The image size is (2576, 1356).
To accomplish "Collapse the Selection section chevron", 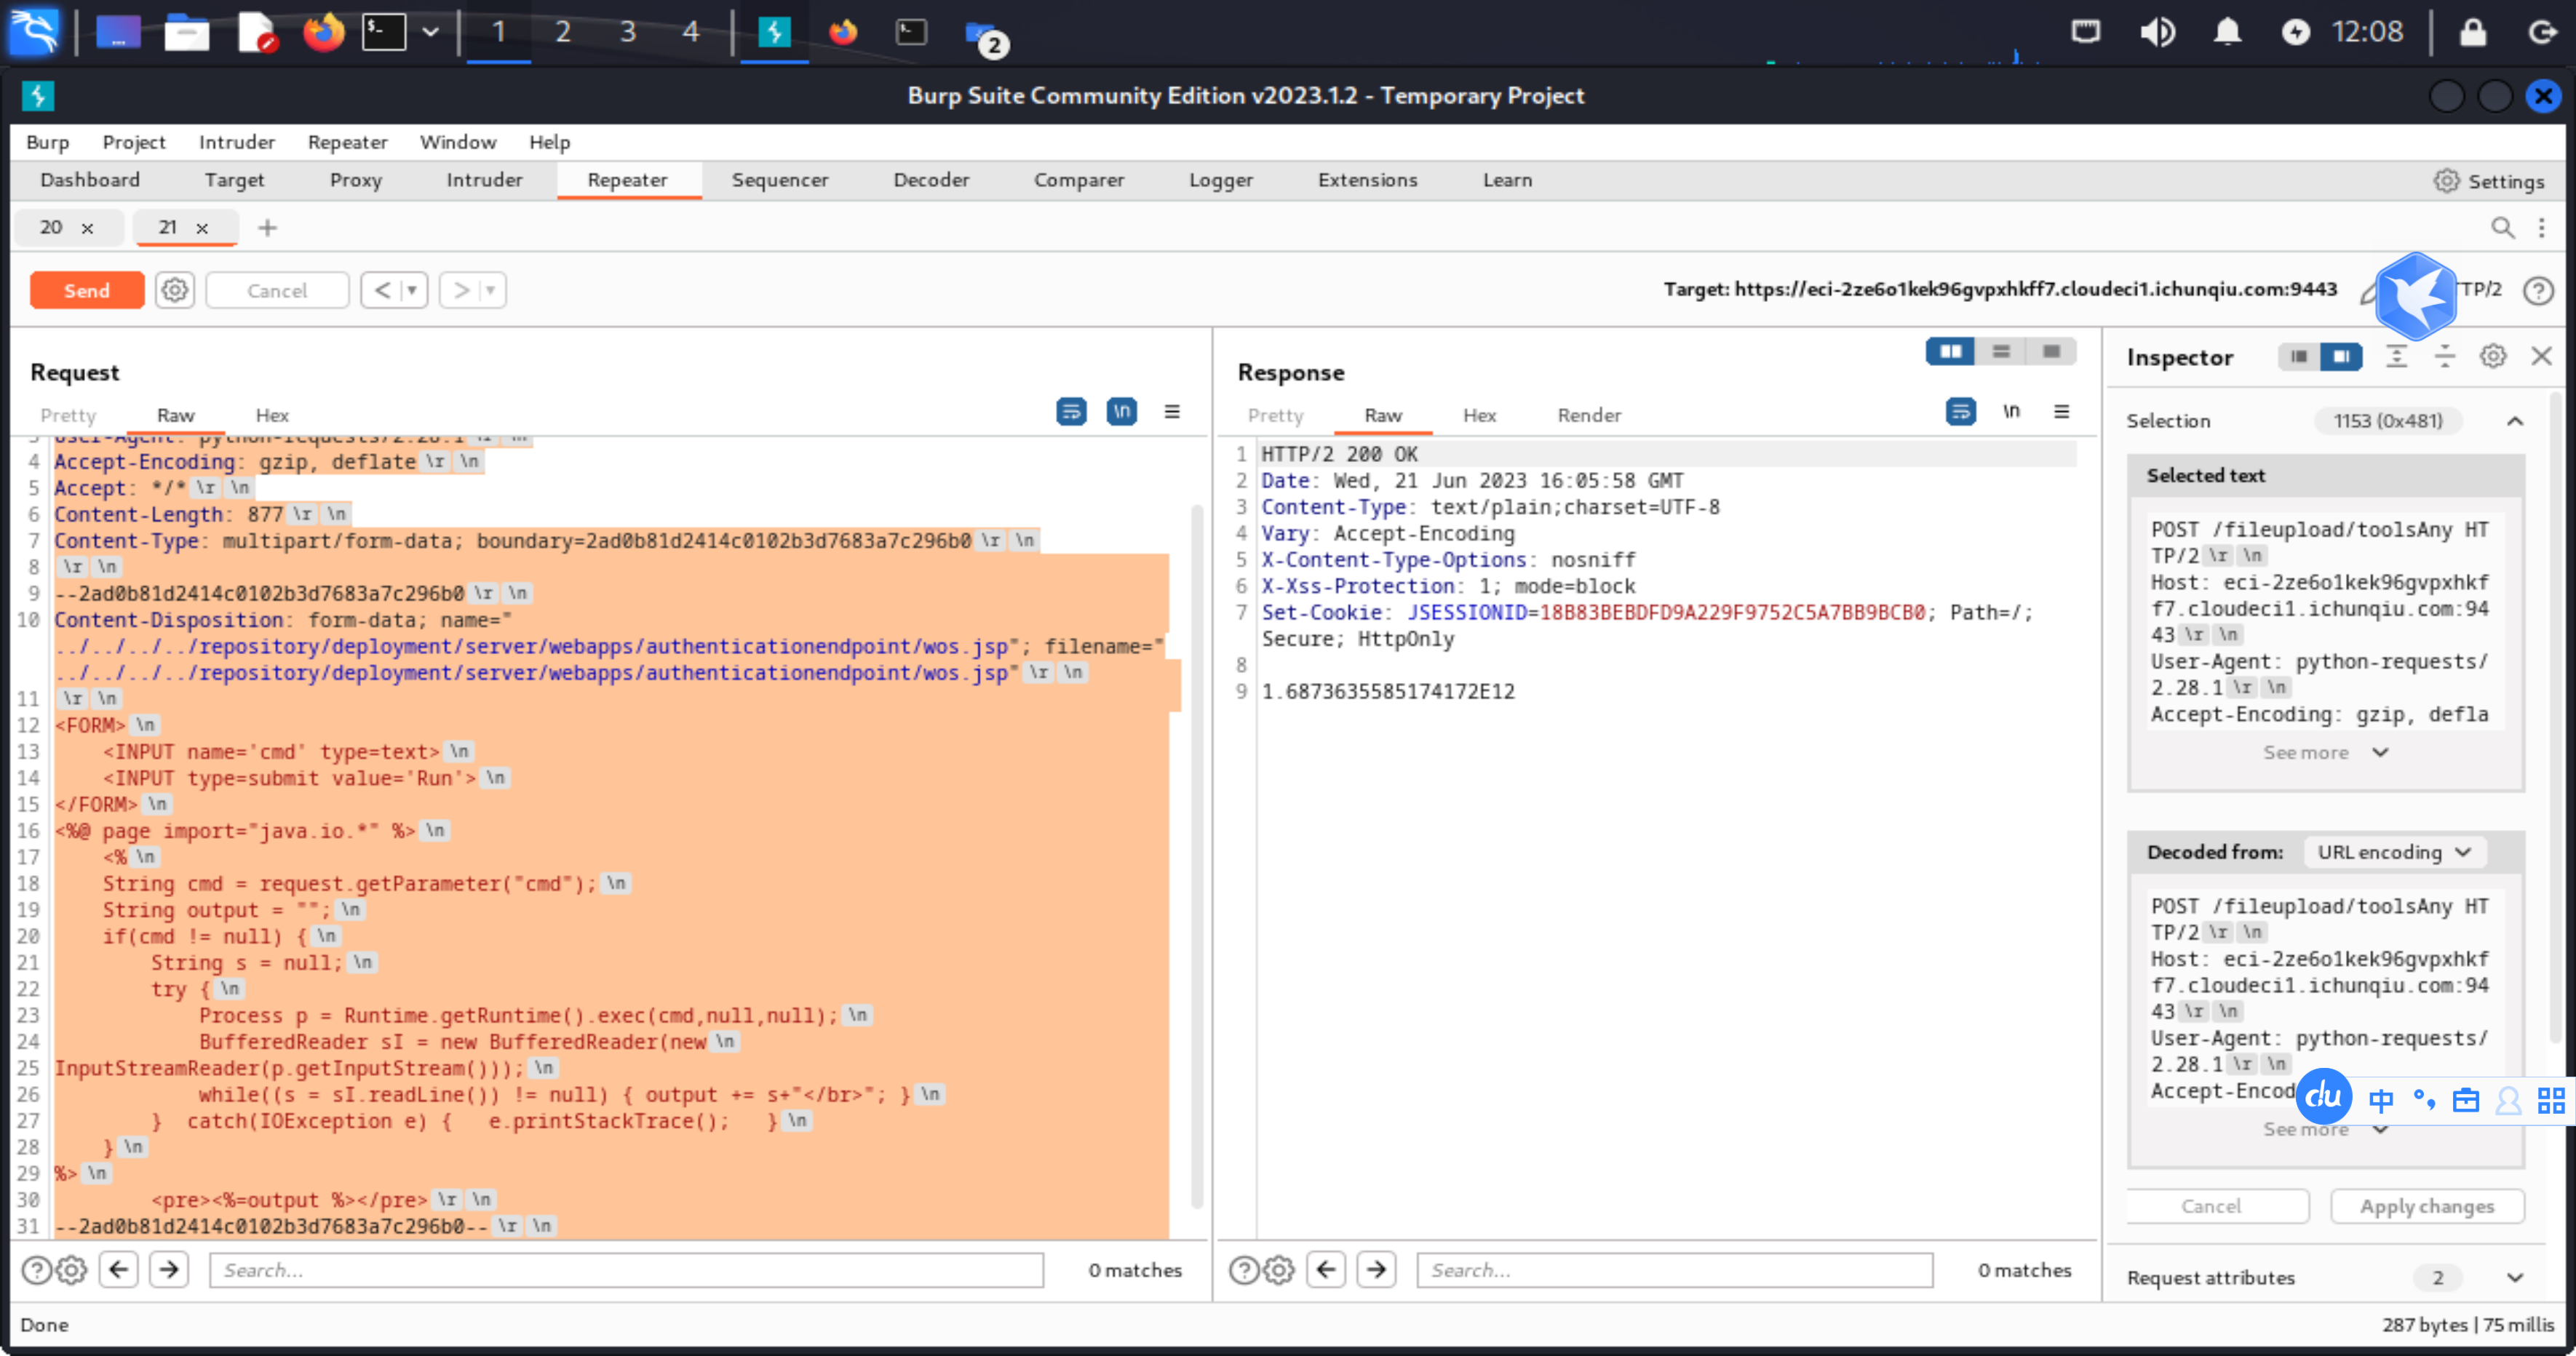I will (2515, 421).
